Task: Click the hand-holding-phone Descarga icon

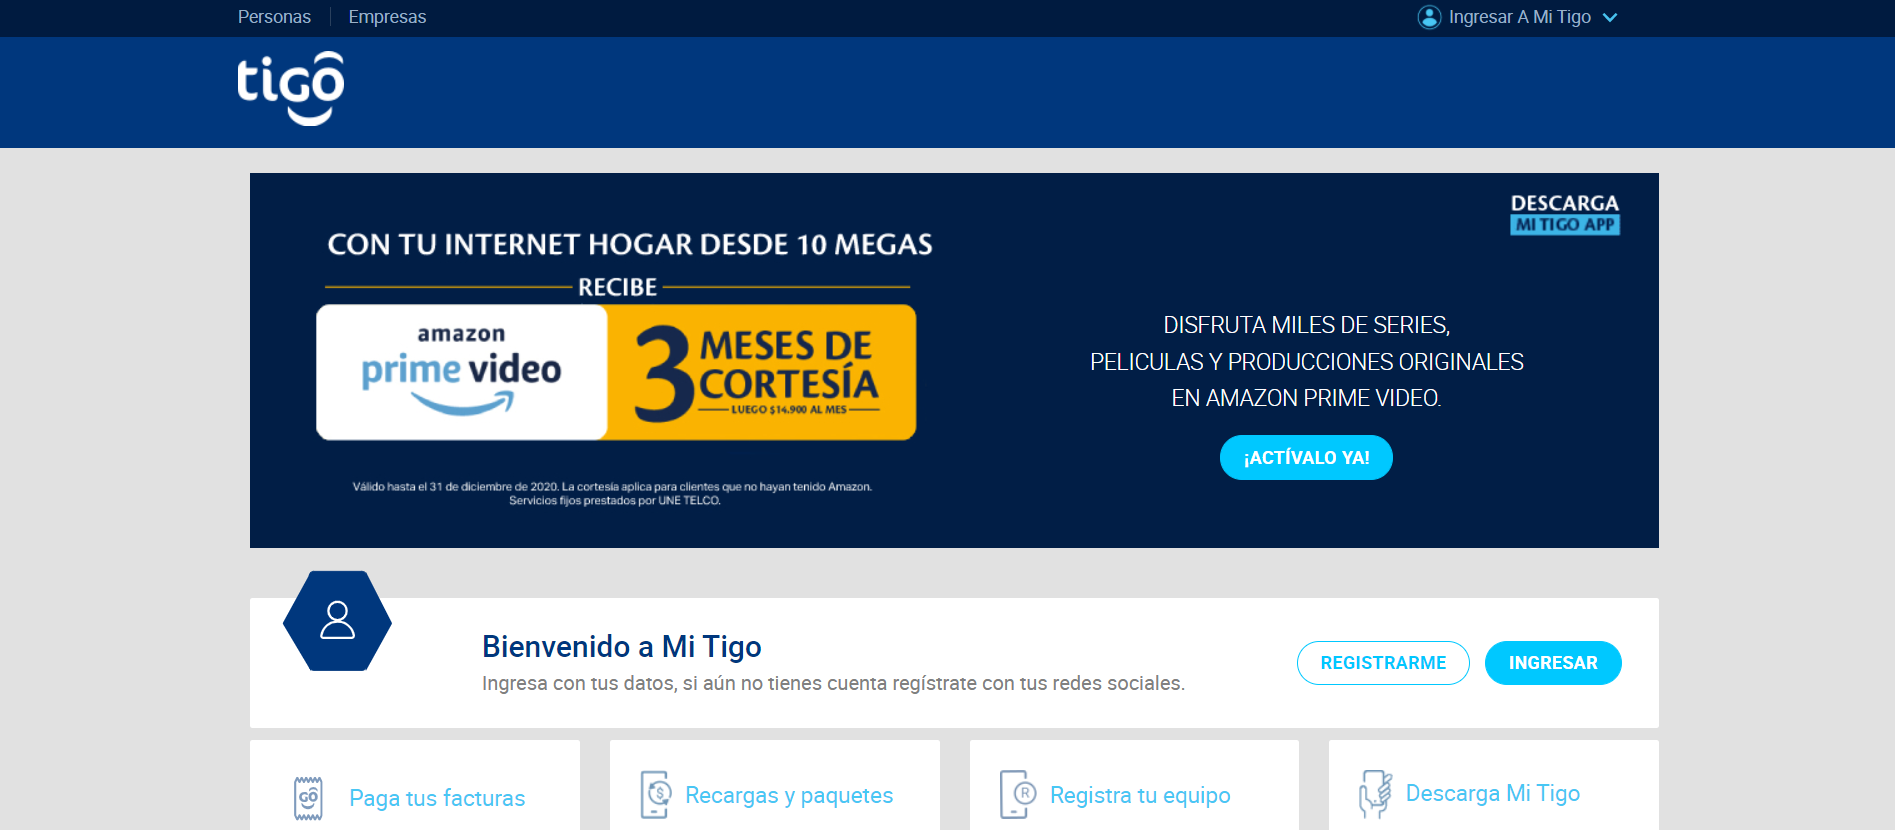Action: pos(1375,795)
